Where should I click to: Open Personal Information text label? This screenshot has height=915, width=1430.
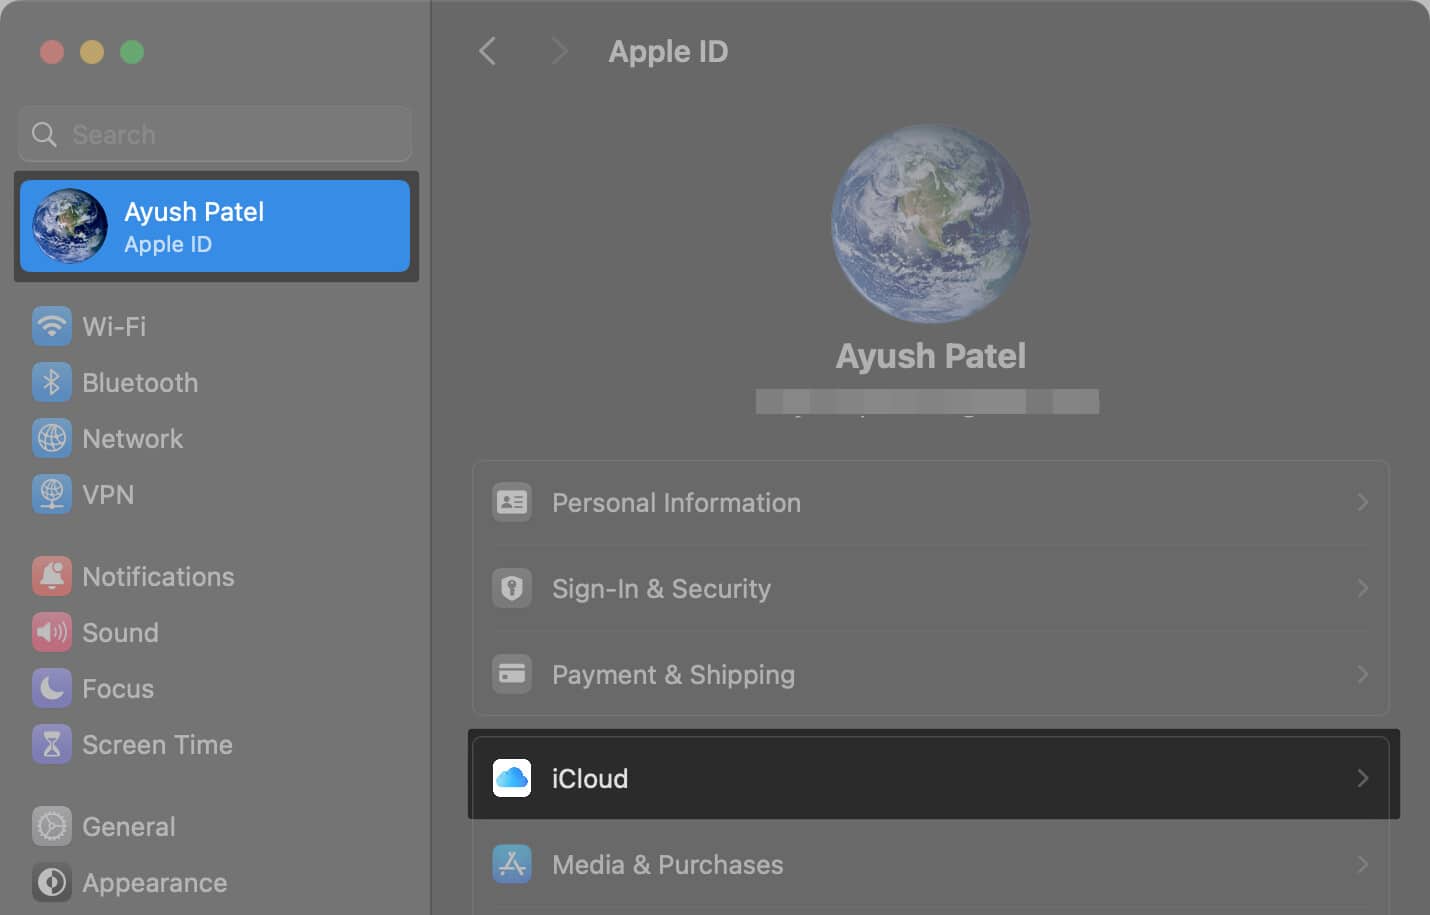[x=676, y=502]
